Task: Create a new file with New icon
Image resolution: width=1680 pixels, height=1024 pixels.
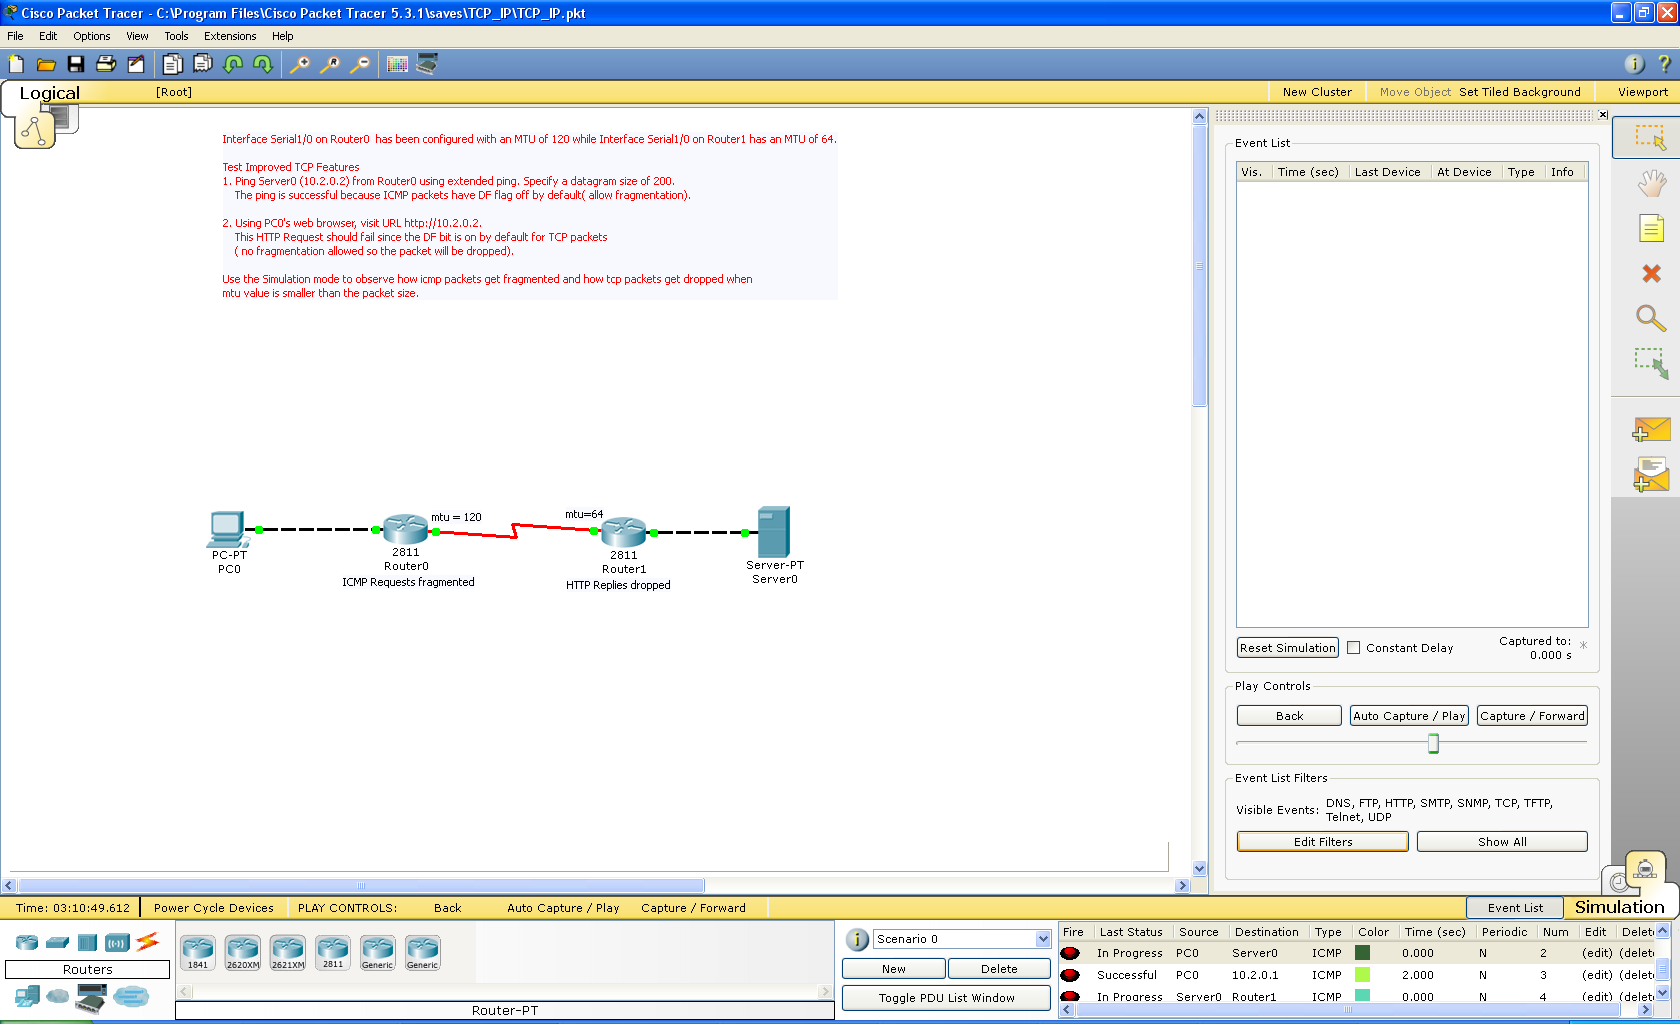Action: point(16,64)
